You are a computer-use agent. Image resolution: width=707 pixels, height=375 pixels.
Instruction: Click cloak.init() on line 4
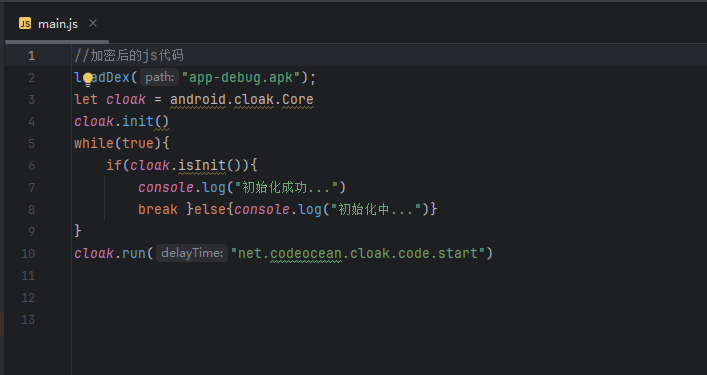tap(122, 121)
